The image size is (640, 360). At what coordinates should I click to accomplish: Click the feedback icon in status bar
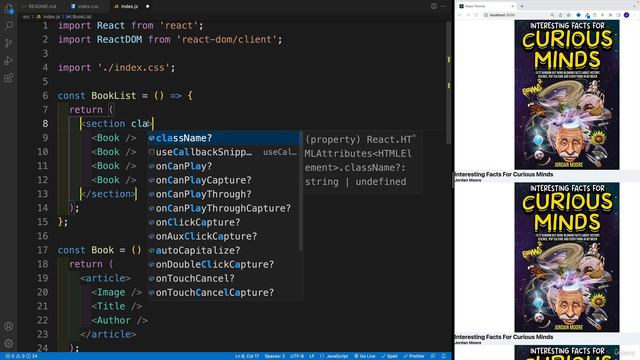point(433,356)
